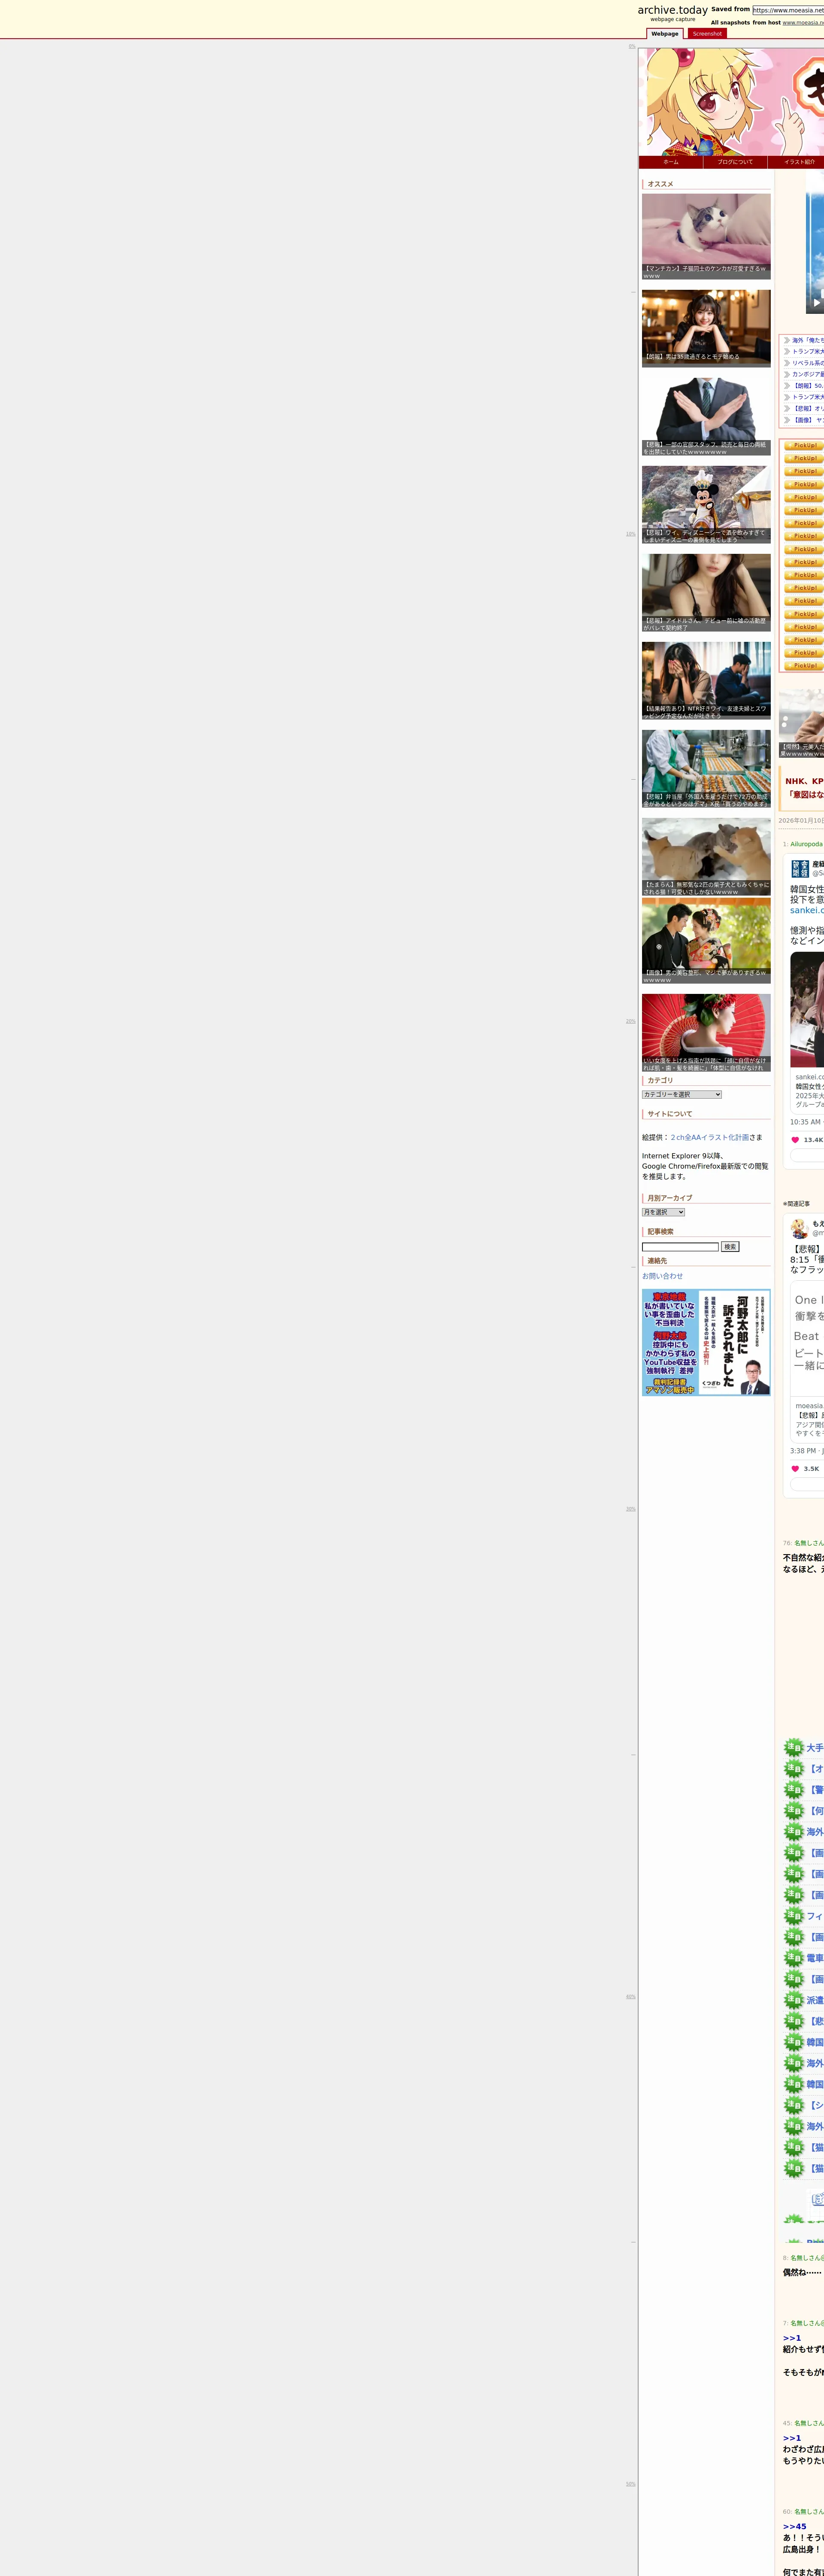
Task: Expand the 月を選択 archive dropdown
Action: [x=663, y=1212]
